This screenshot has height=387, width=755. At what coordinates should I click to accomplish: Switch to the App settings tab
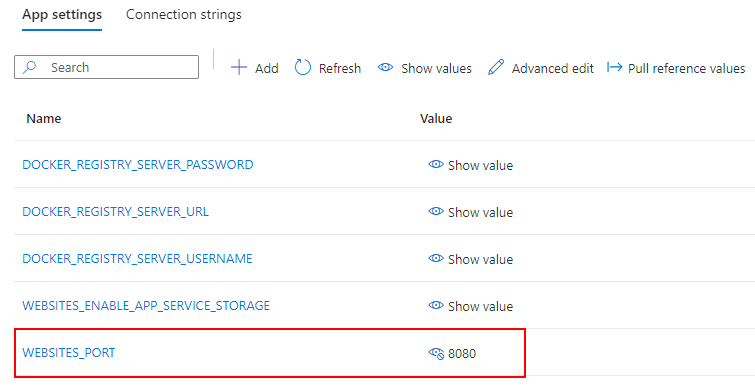point(62,14)
